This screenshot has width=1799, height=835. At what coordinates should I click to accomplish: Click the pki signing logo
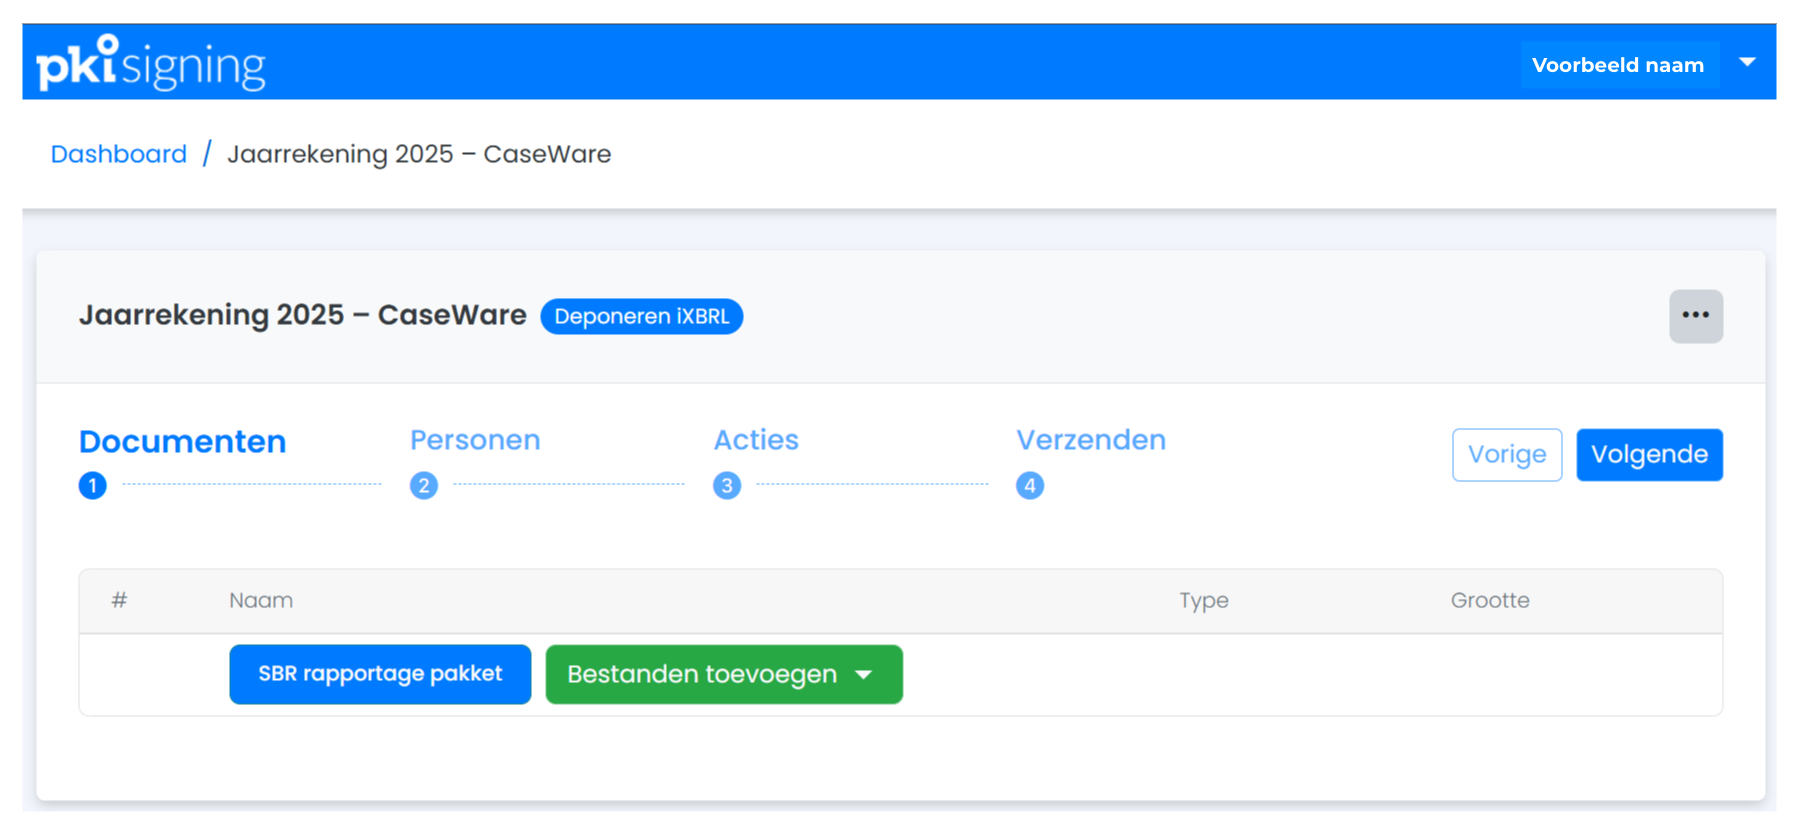coord(151,63)
